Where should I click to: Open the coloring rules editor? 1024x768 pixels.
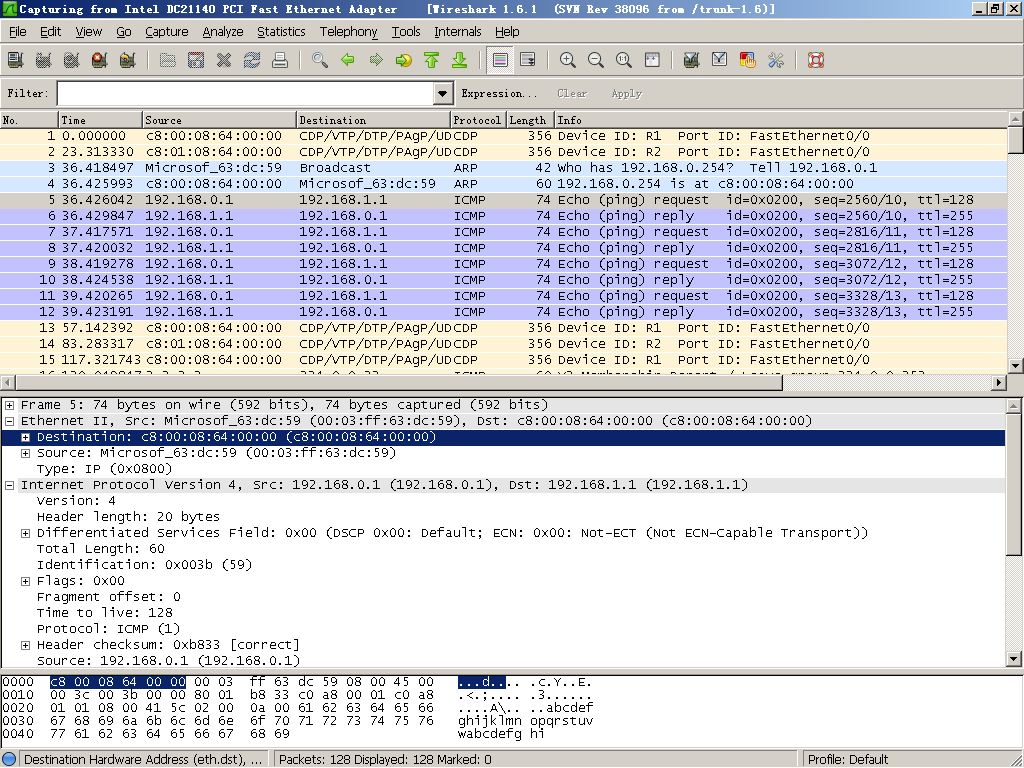pyautogui.click(x=748, y=60)
